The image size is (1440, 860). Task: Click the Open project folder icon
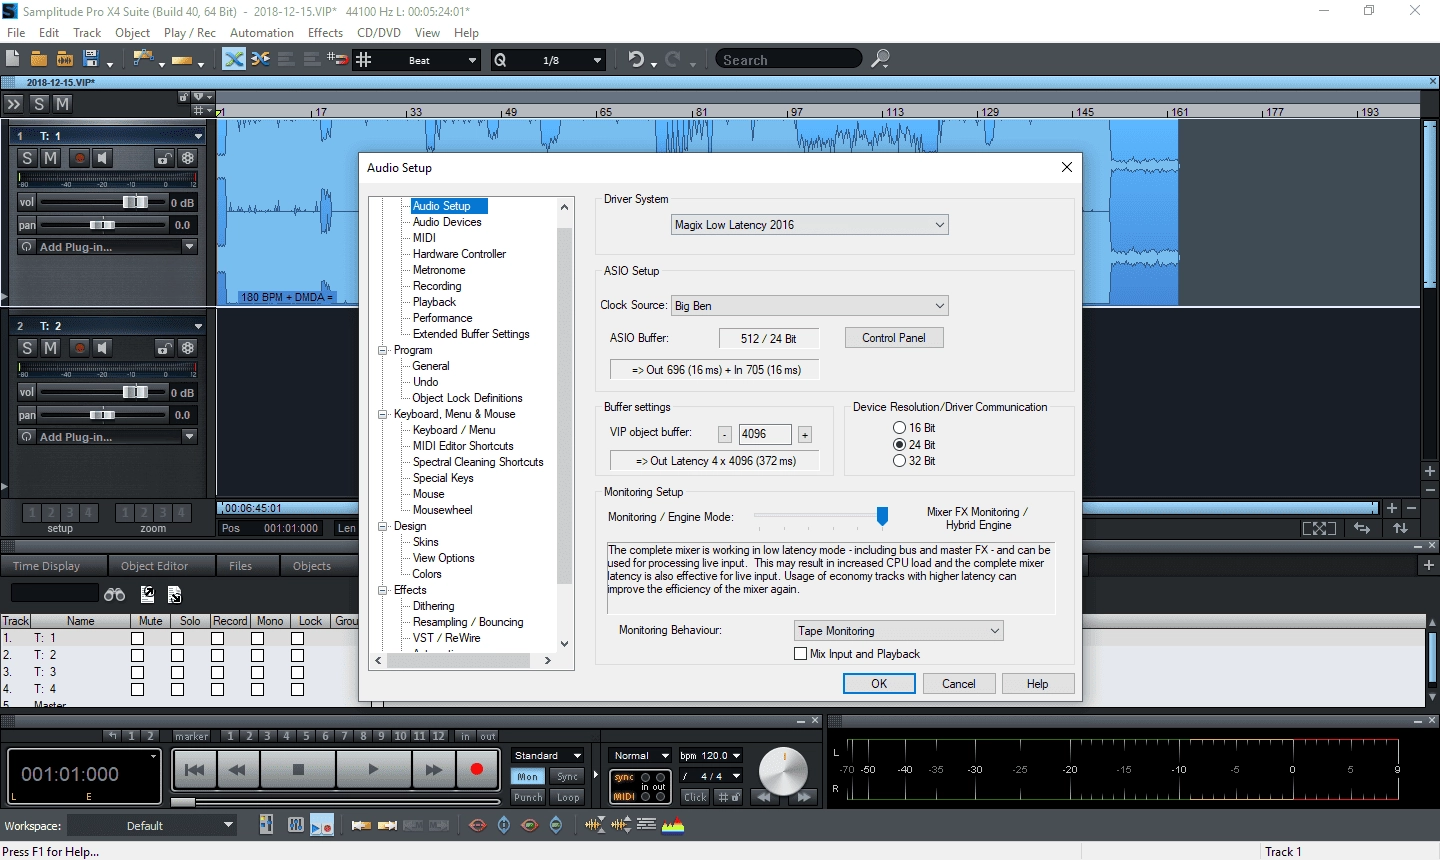point(39,59)
